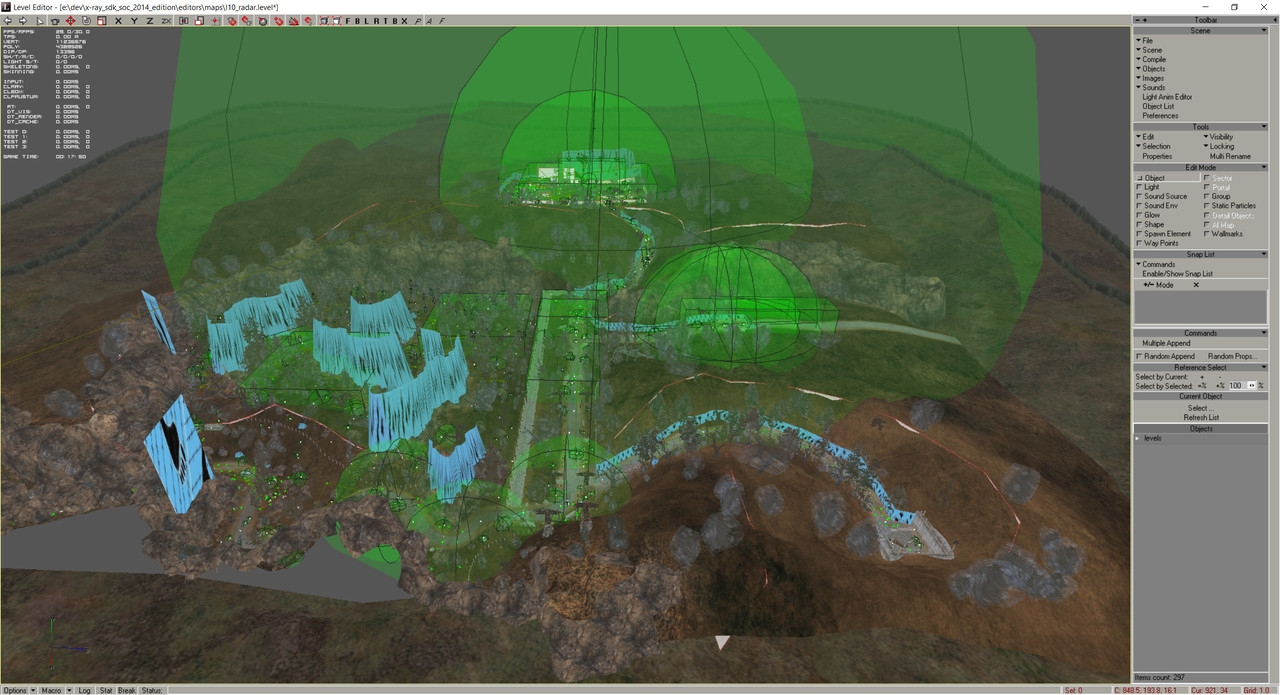Click the undo left-arrow toolbar icon
The width and height of the screenshot is (1280, 695).
tap(7, 20)
